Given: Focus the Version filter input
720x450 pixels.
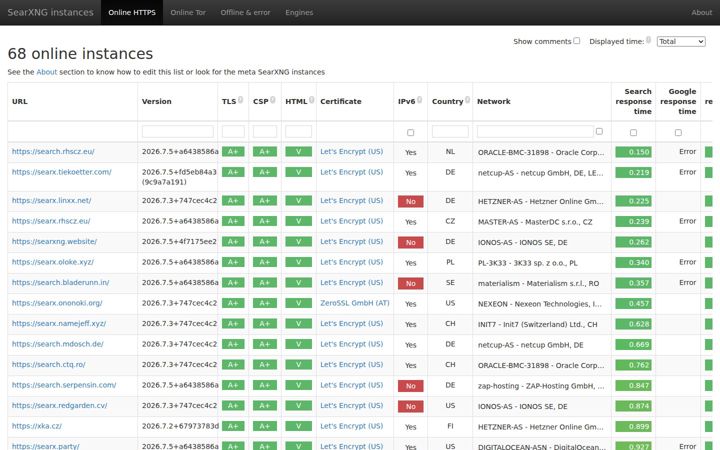Looking at the screenshot, I should [178, 132].
